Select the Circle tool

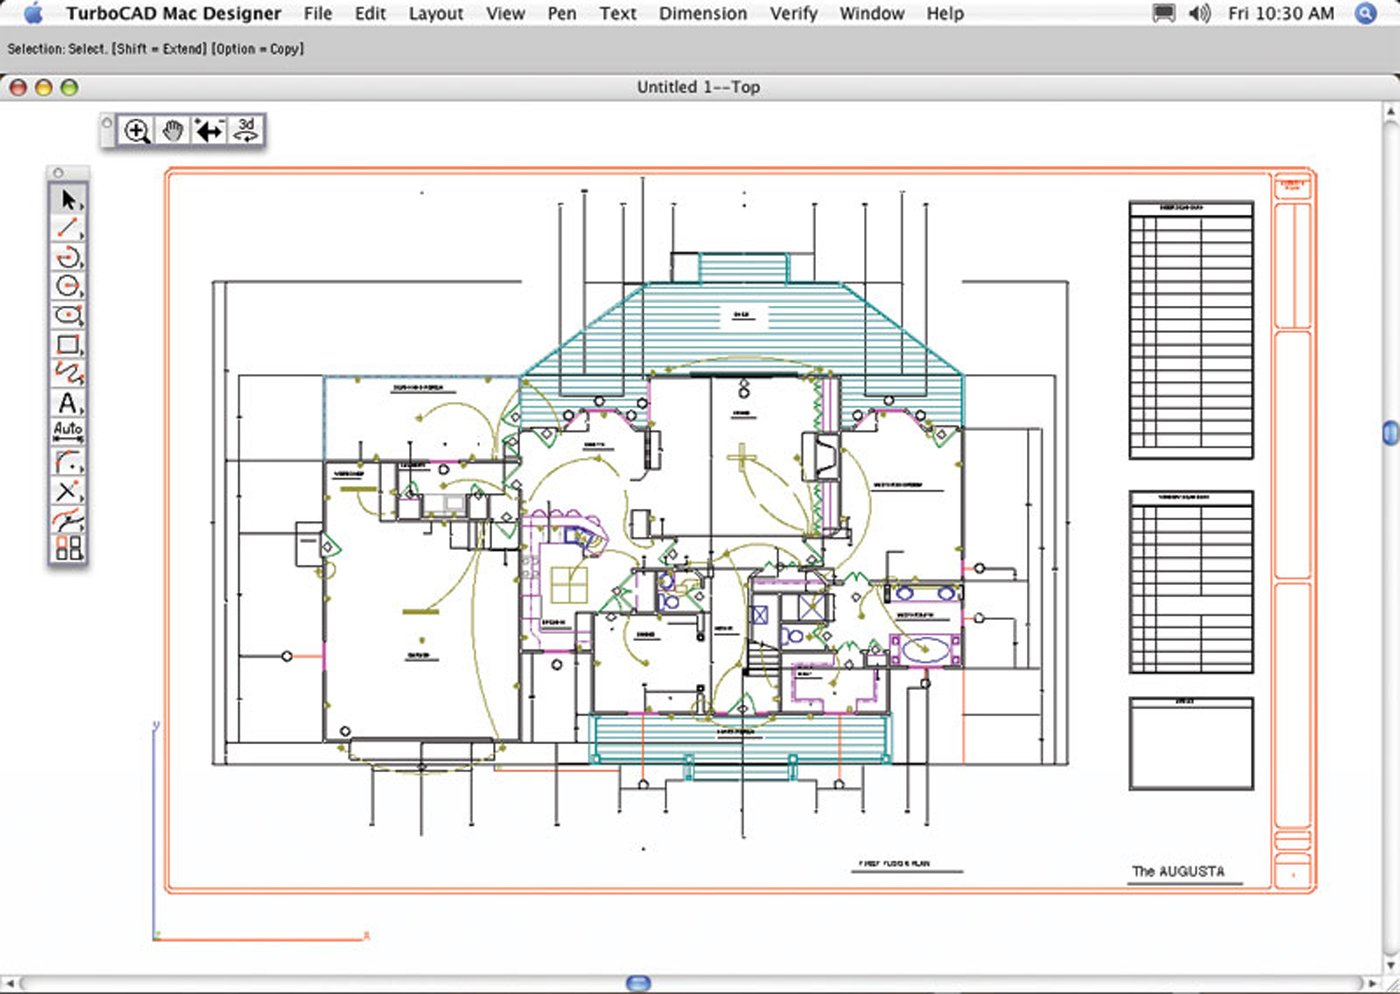pos(68,287)
